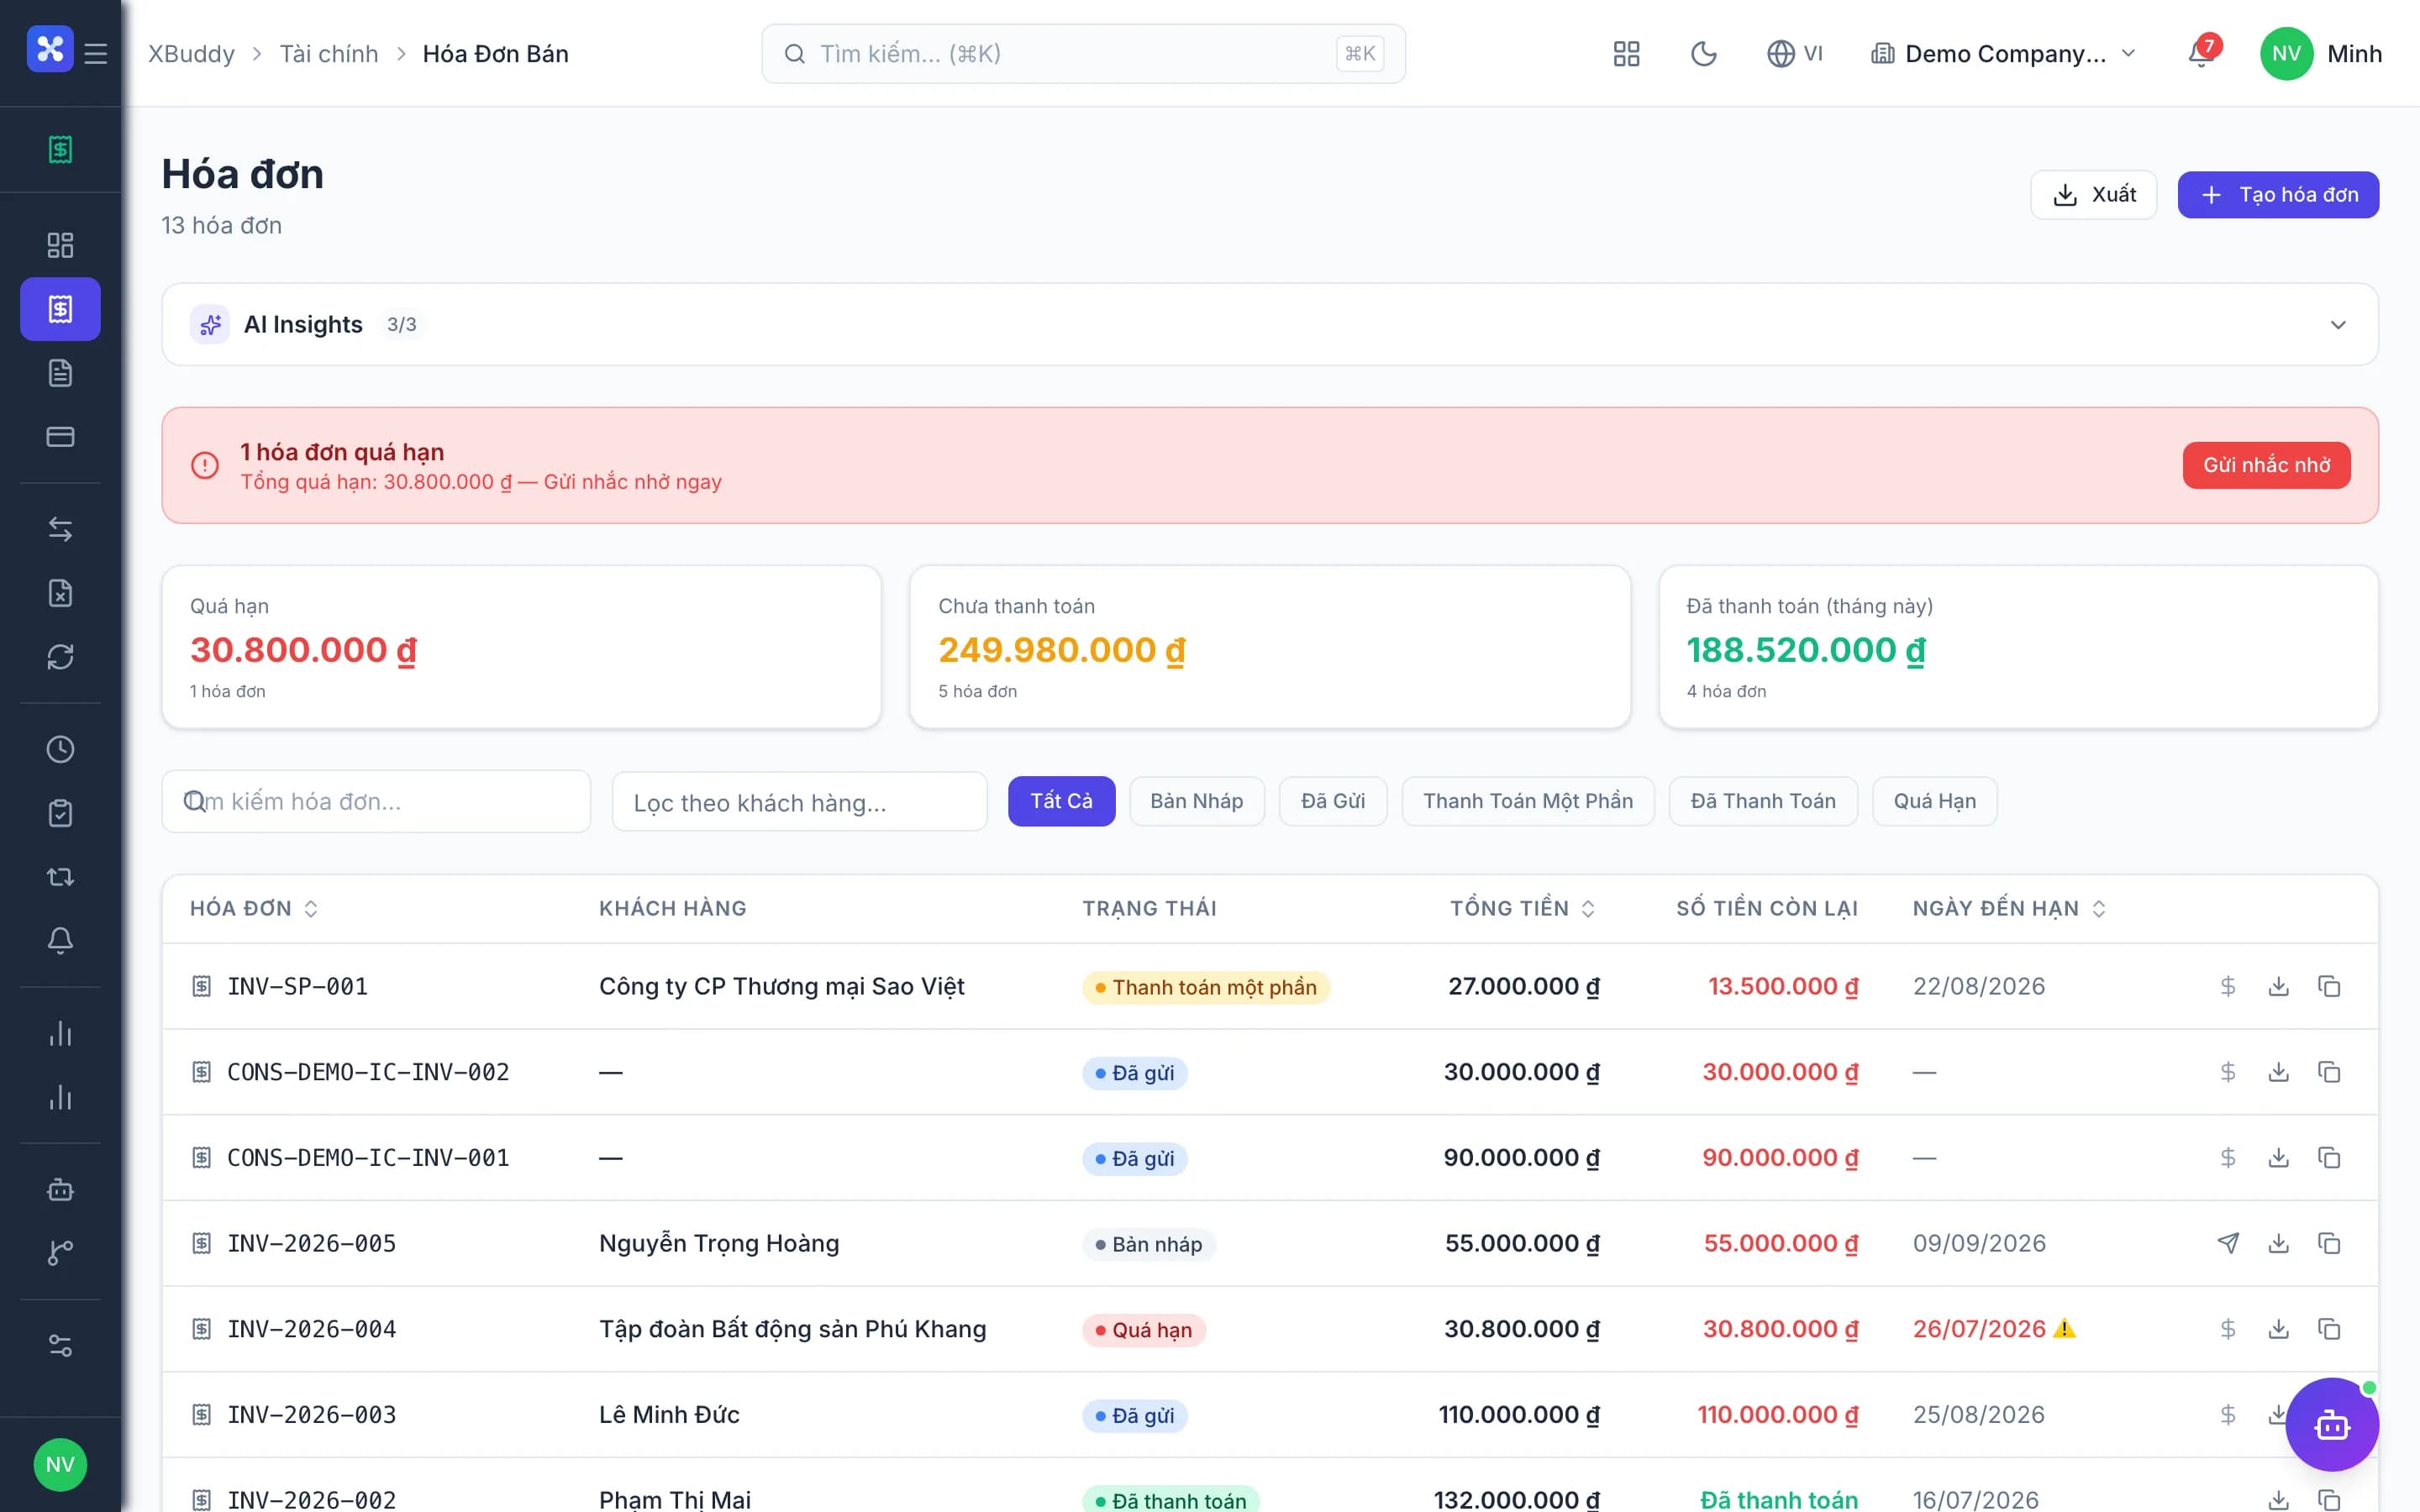Record payment for CONS-DEMO-IC-INV-002
Image resolution: width=2420 pixels, height=1512 pixels.
[x=2228, y=1073]
